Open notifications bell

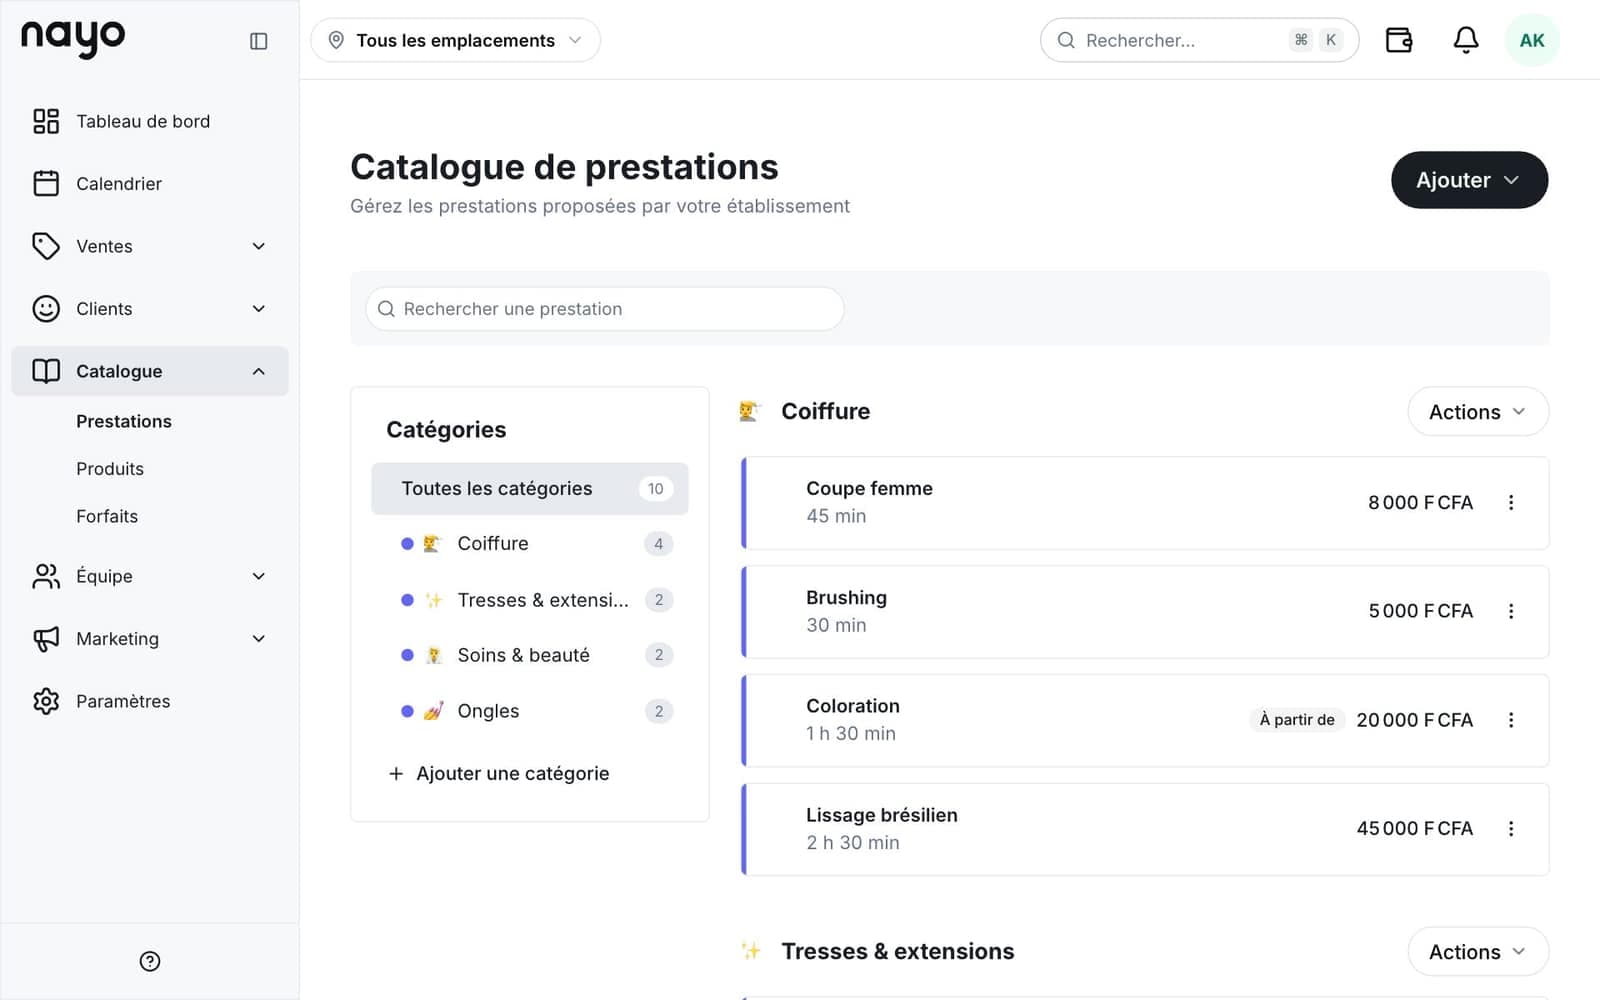1466,40
